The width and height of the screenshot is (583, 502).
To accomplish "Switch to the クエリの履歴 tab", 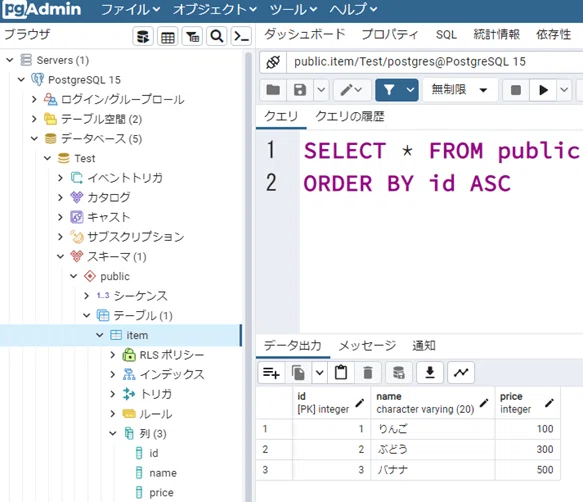I will click(350, 117).
